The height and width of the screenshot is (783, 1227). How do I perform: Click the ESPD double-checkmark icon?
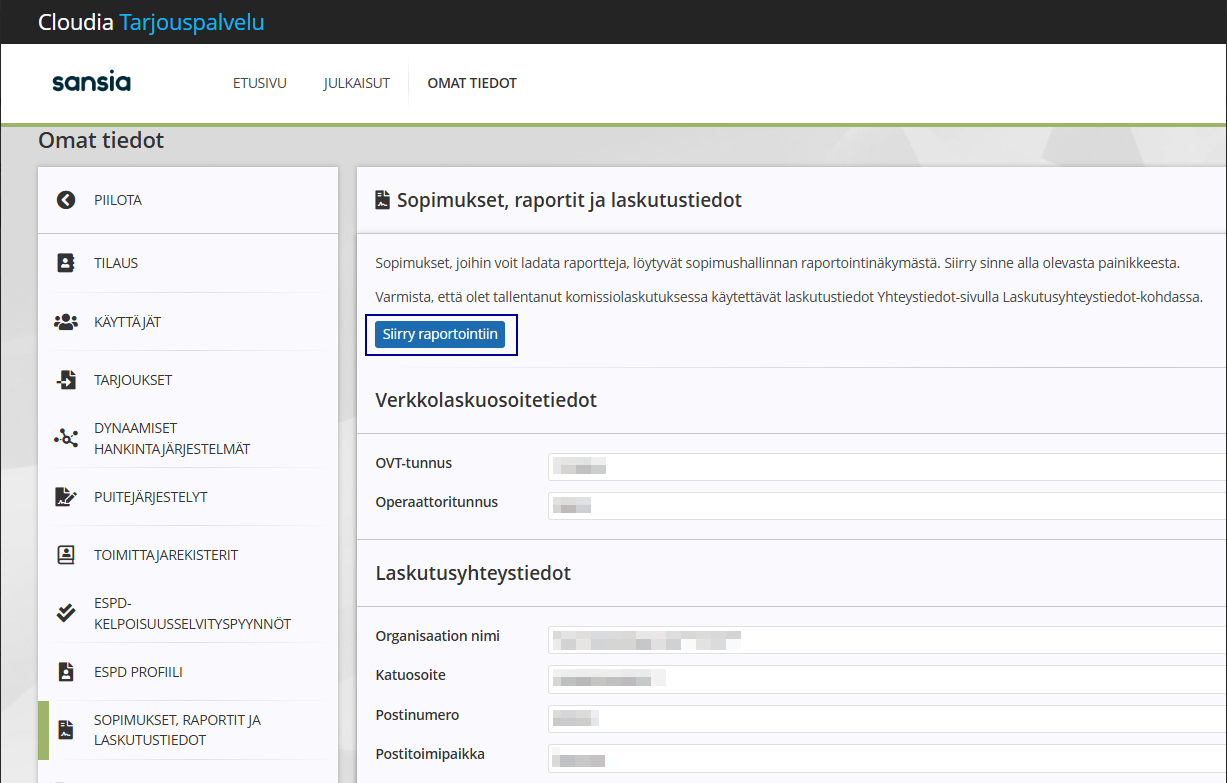tap(66, 613)
